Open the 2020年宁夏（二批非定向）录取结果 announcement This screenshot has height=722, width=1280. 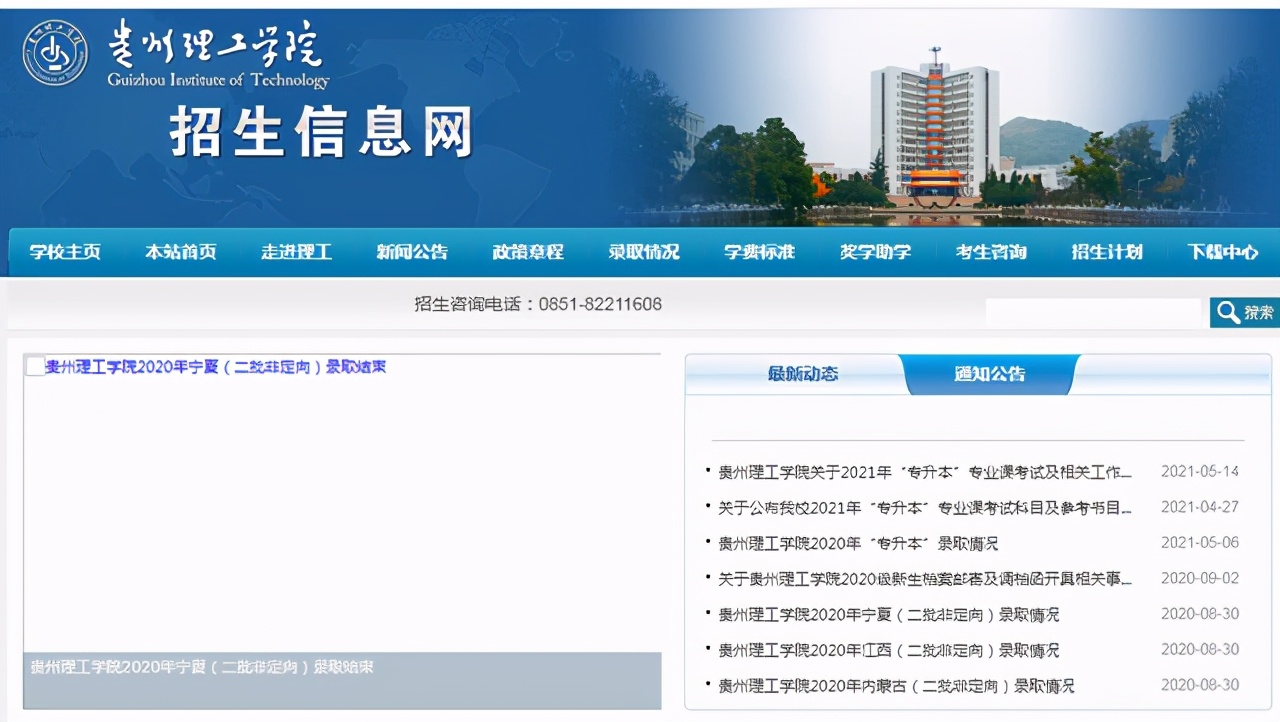[x=217, y=366]
